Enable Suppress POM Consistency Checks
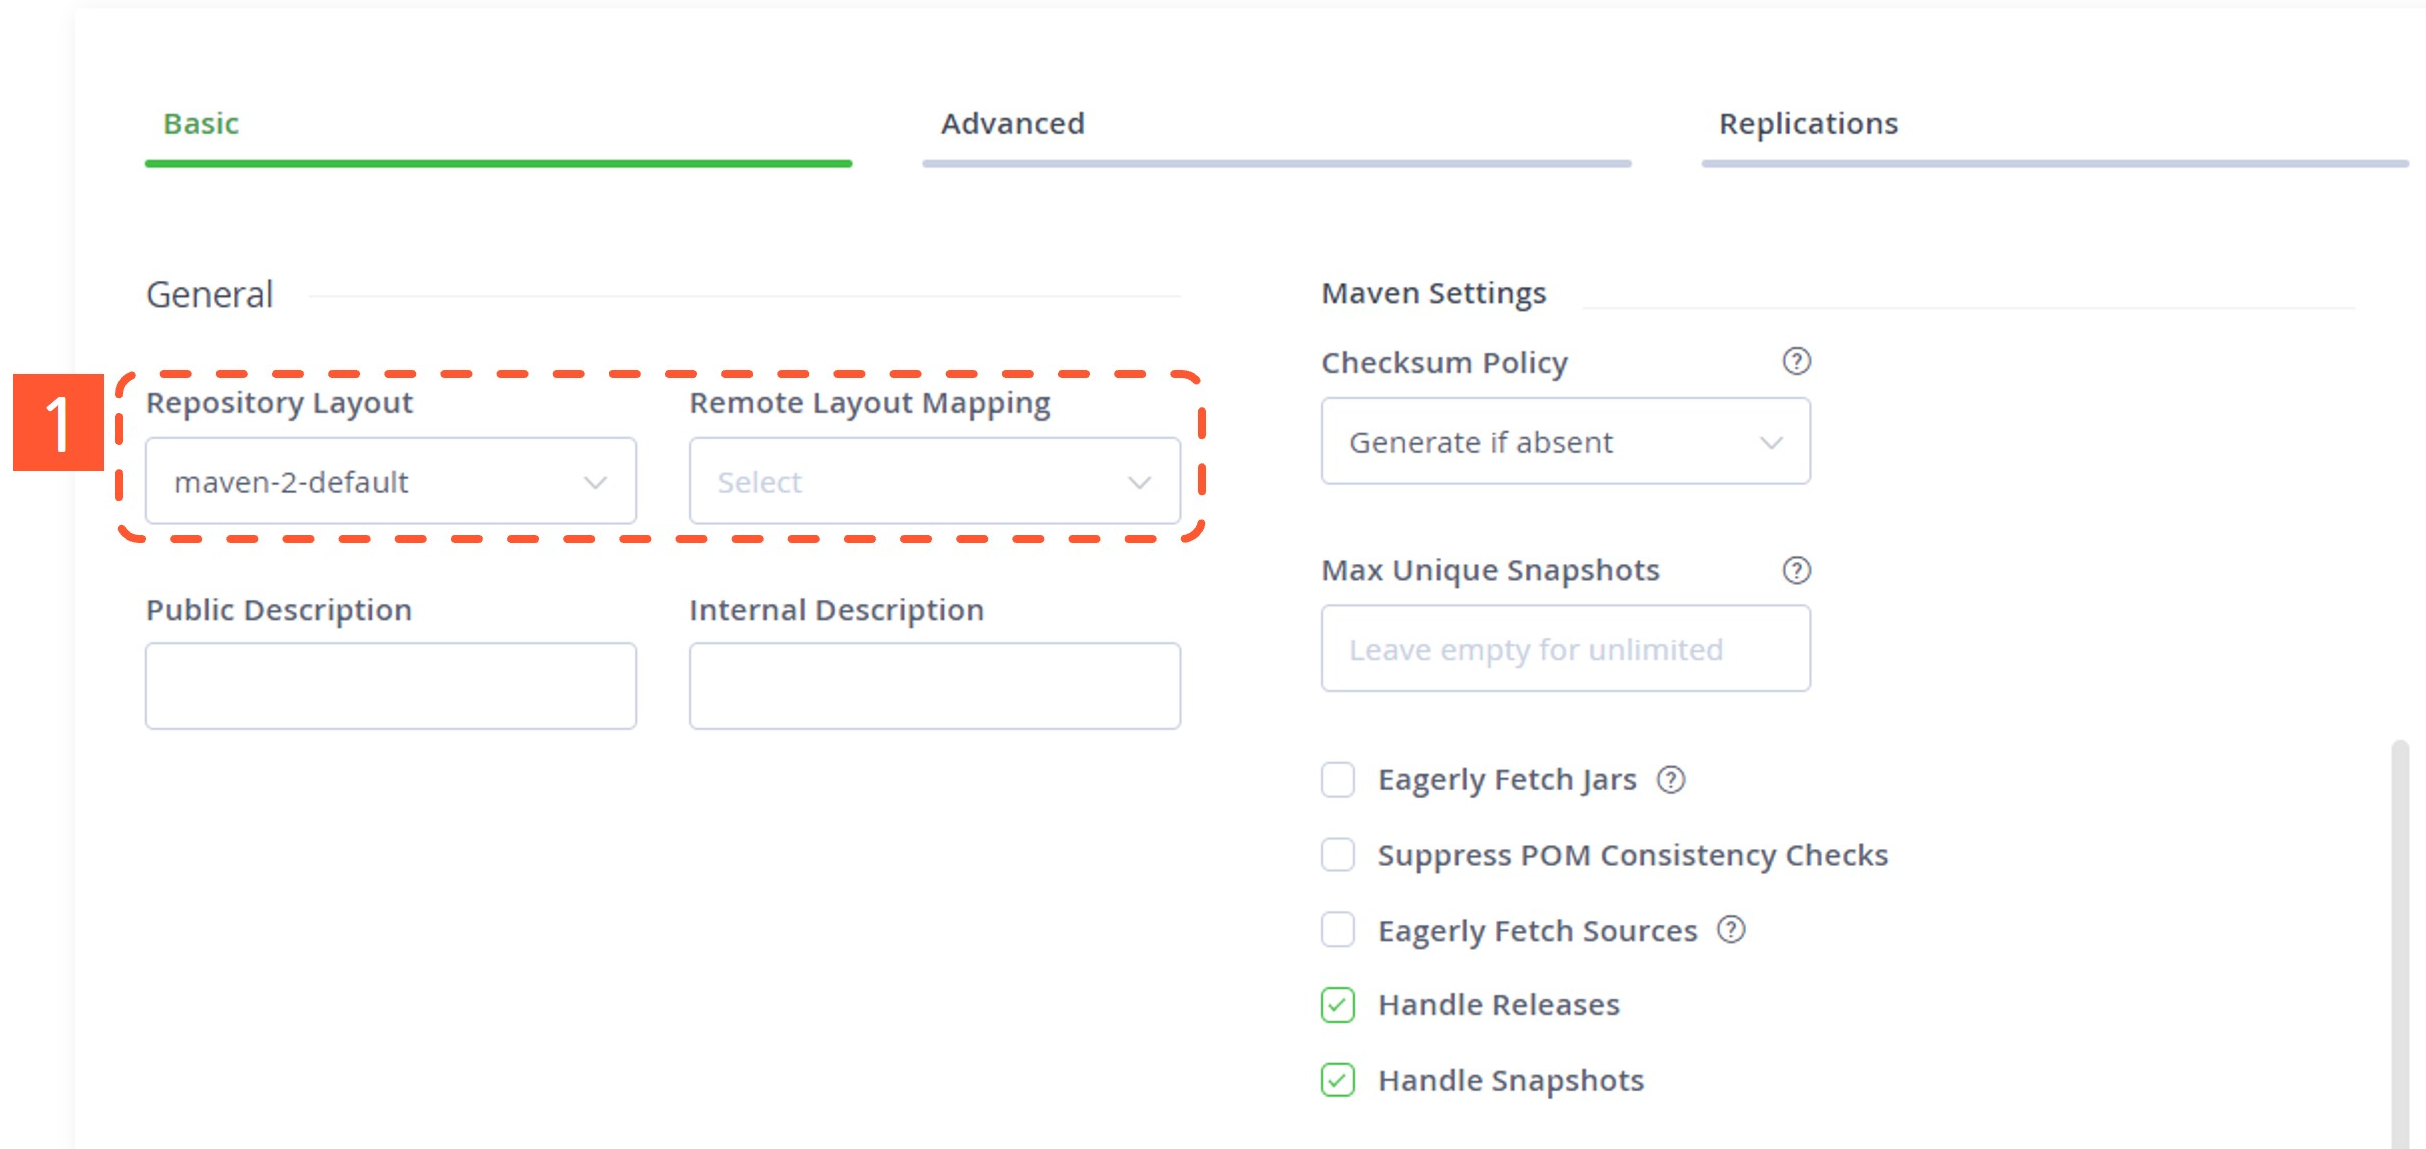 tap(1338, 855)
